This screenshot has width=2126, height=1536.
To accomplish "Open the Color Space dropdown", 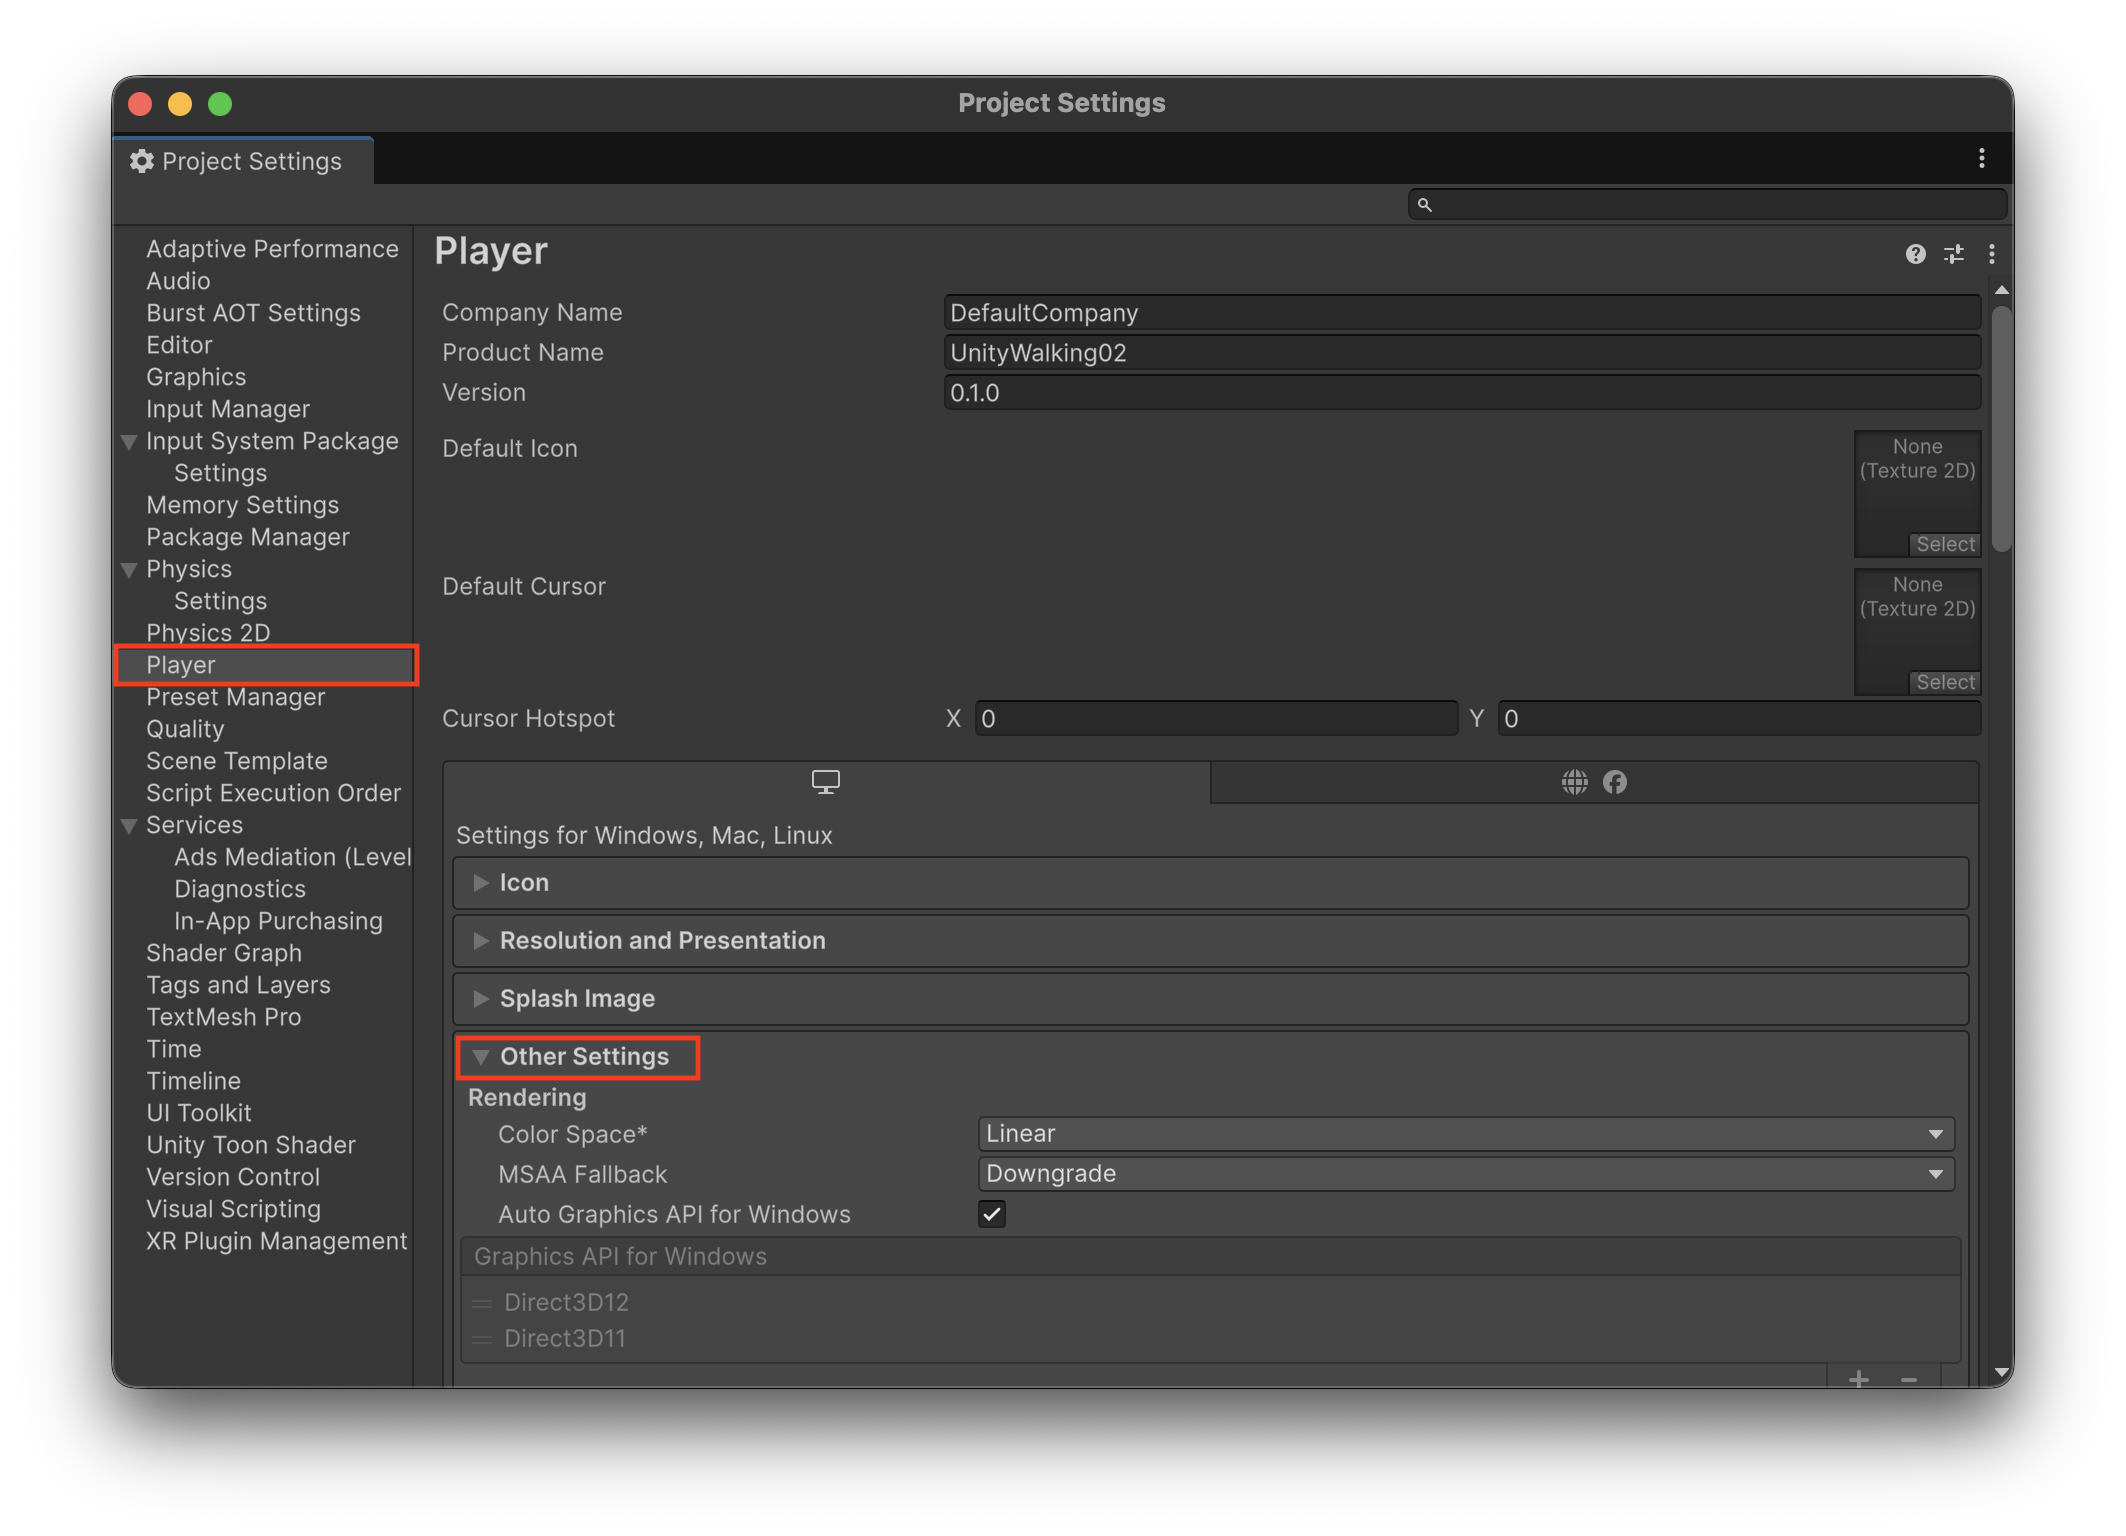I will coord(1465,1134).
